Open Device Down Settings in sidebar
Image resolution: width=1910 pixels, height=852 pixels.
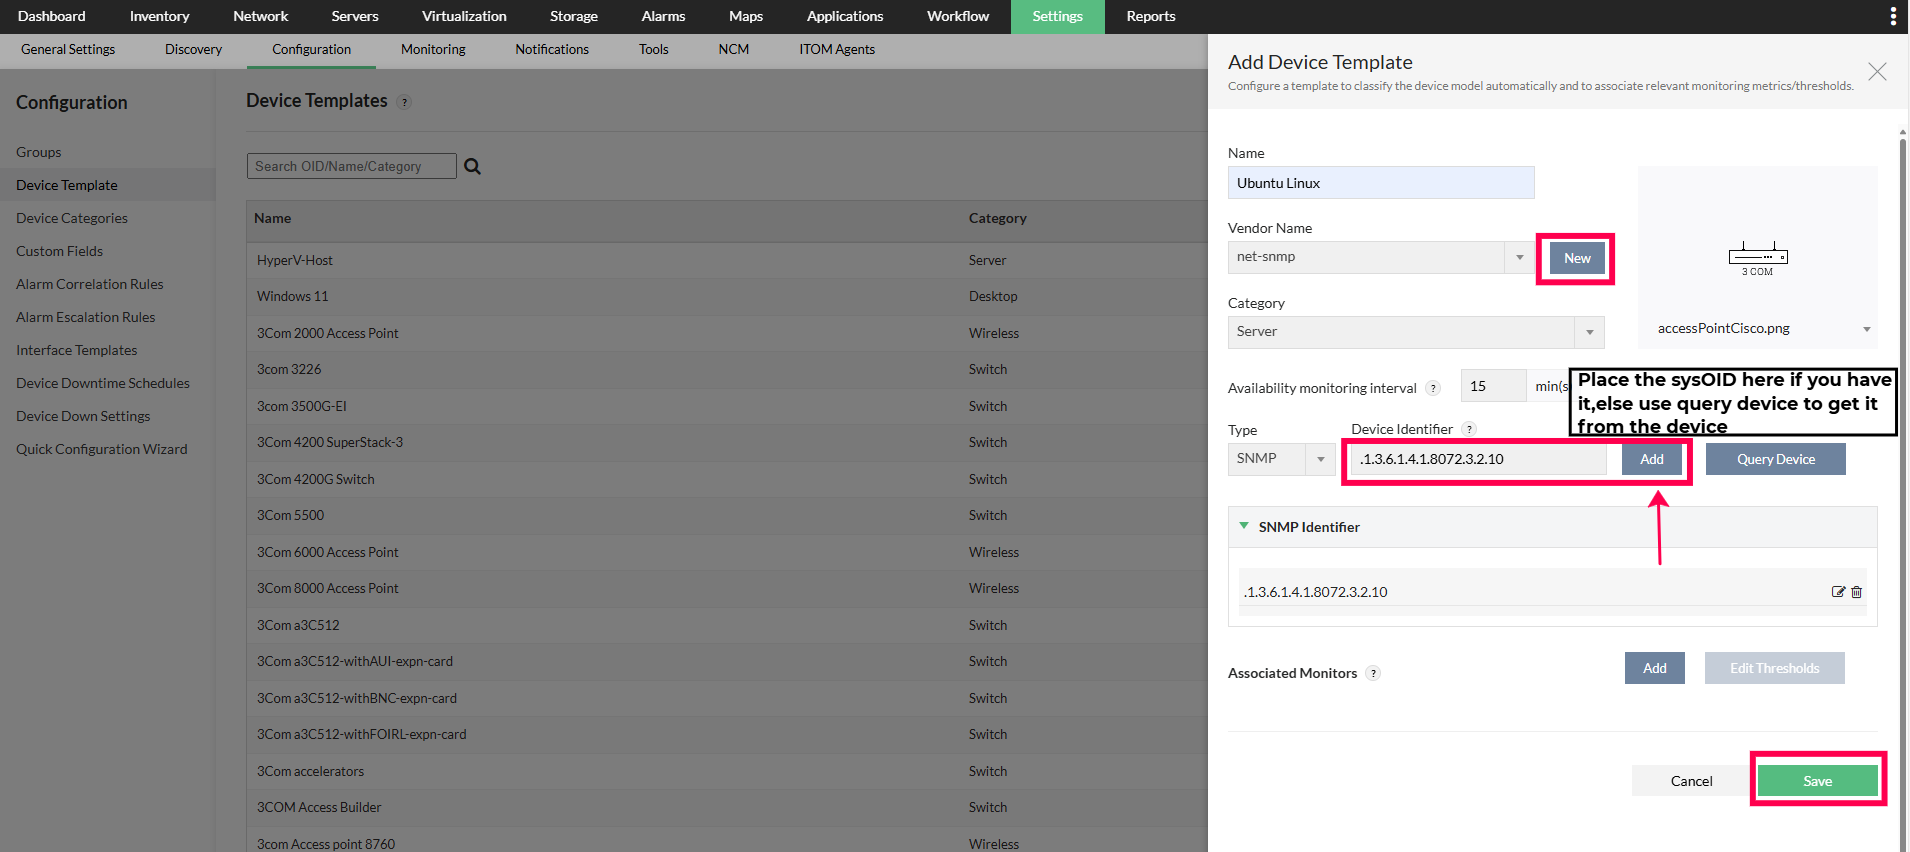tap(83, 416)
